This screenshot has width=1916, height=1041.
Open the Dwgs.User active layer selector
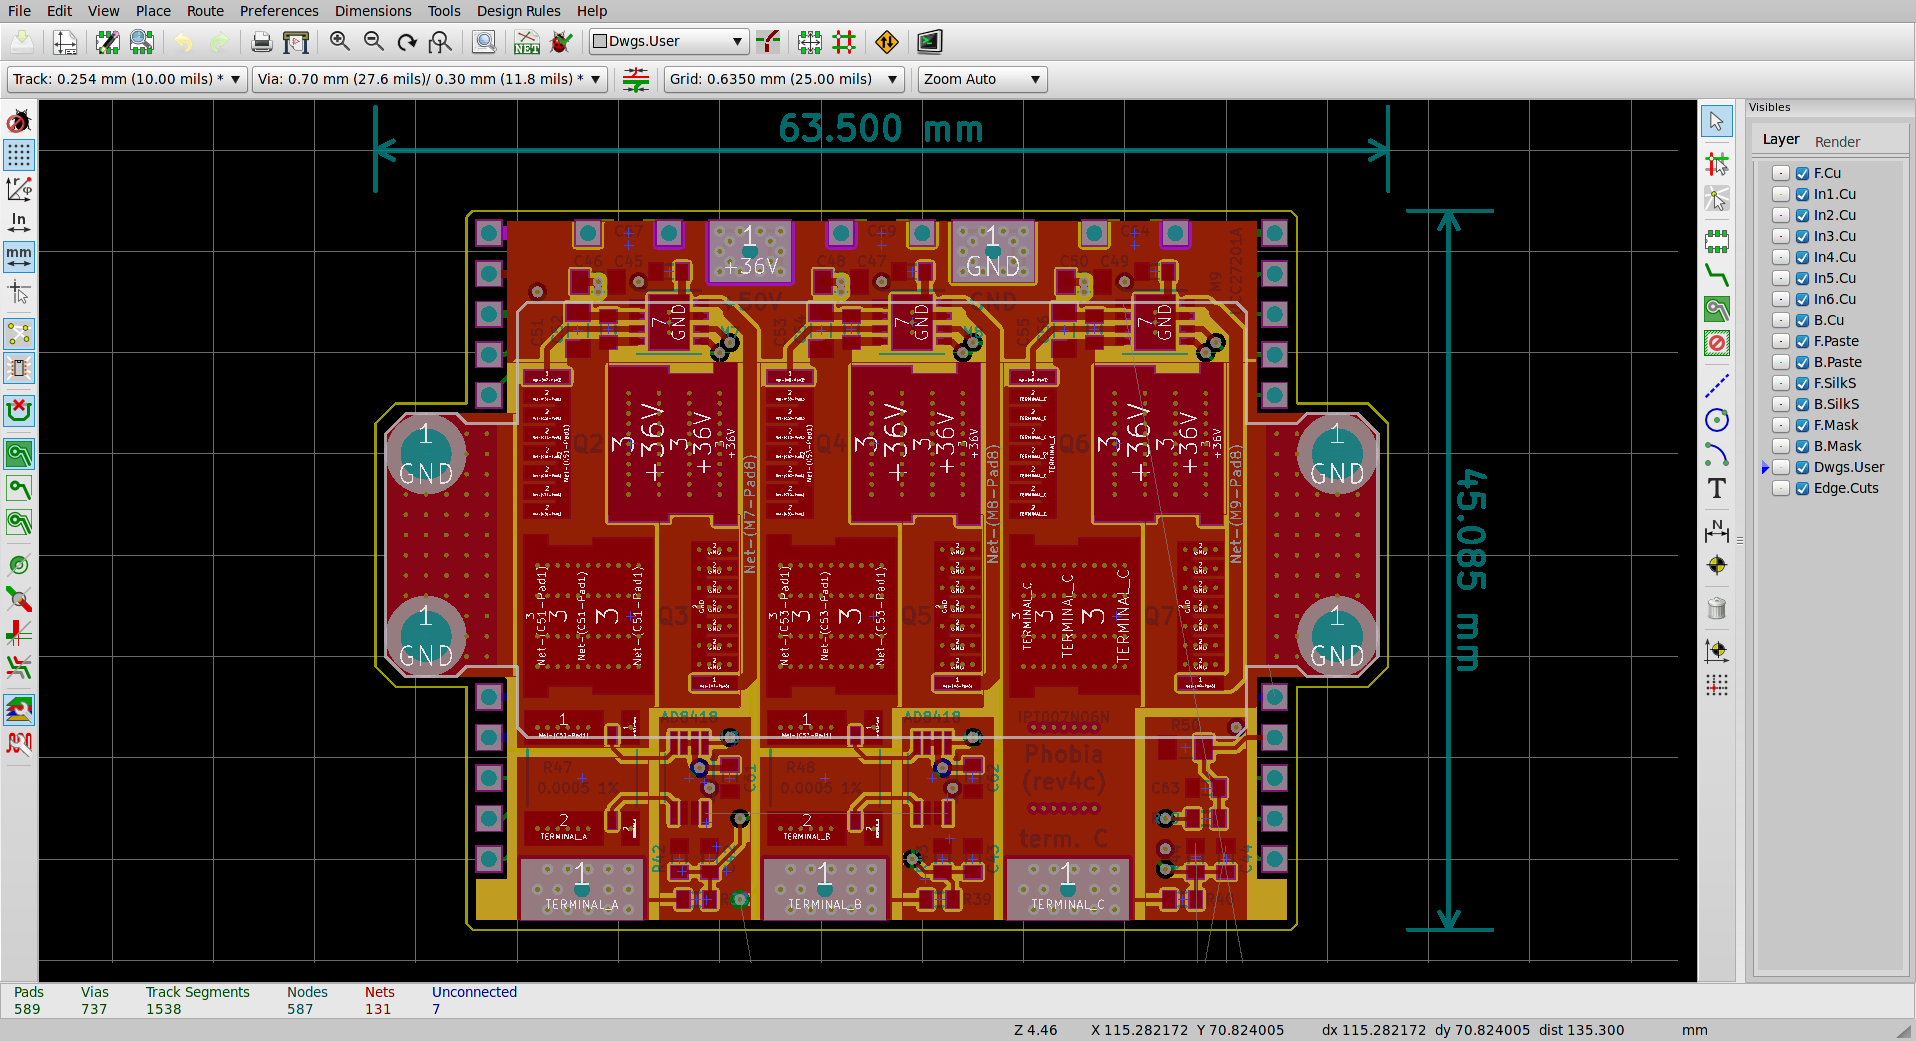[668, 41]
